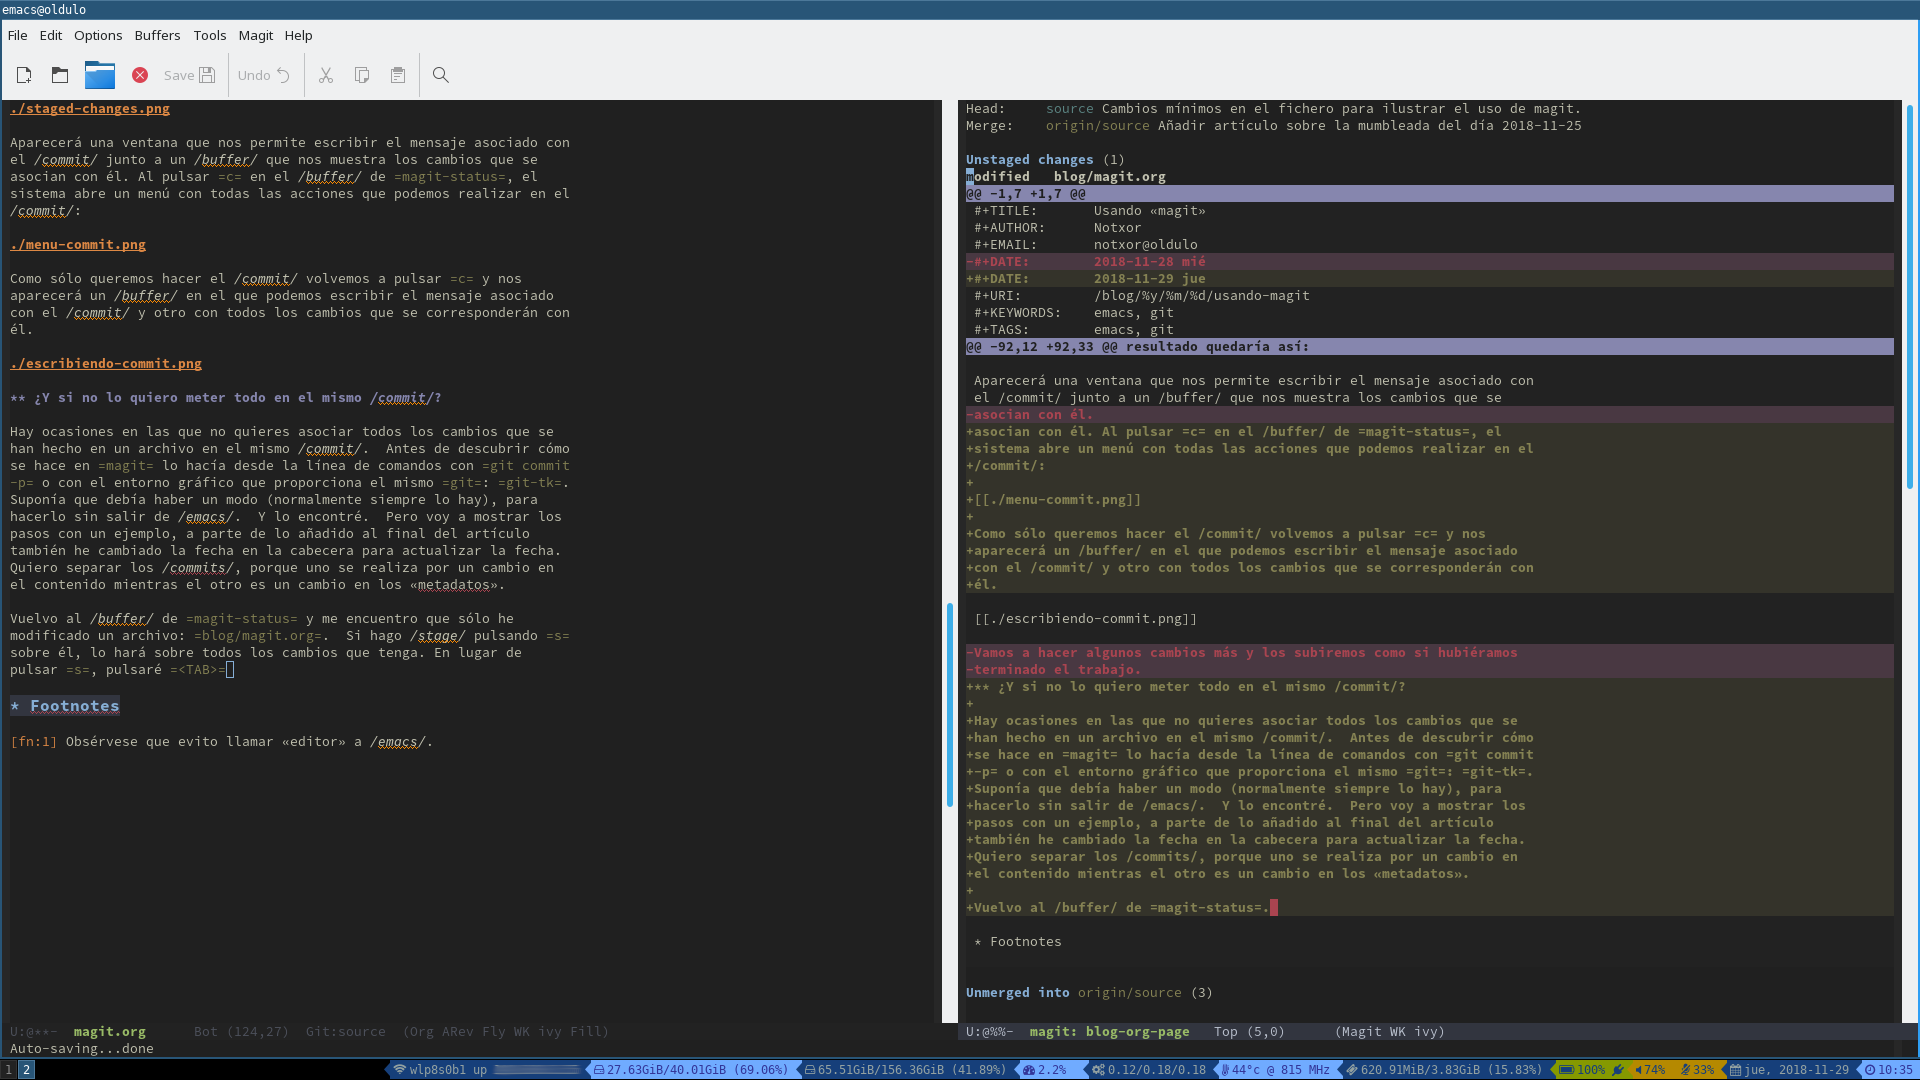Viewport: 1920px width, 1080px height.
Task: Click the red close-buffer icon
Action: [x=140, y=75]
